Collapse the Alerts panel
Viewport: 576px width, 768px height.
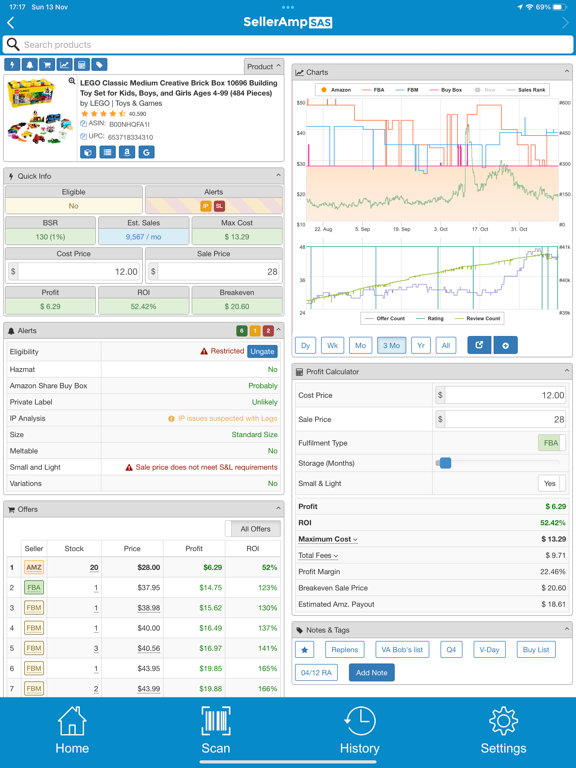pyautogui.click(x=278, y=330)
